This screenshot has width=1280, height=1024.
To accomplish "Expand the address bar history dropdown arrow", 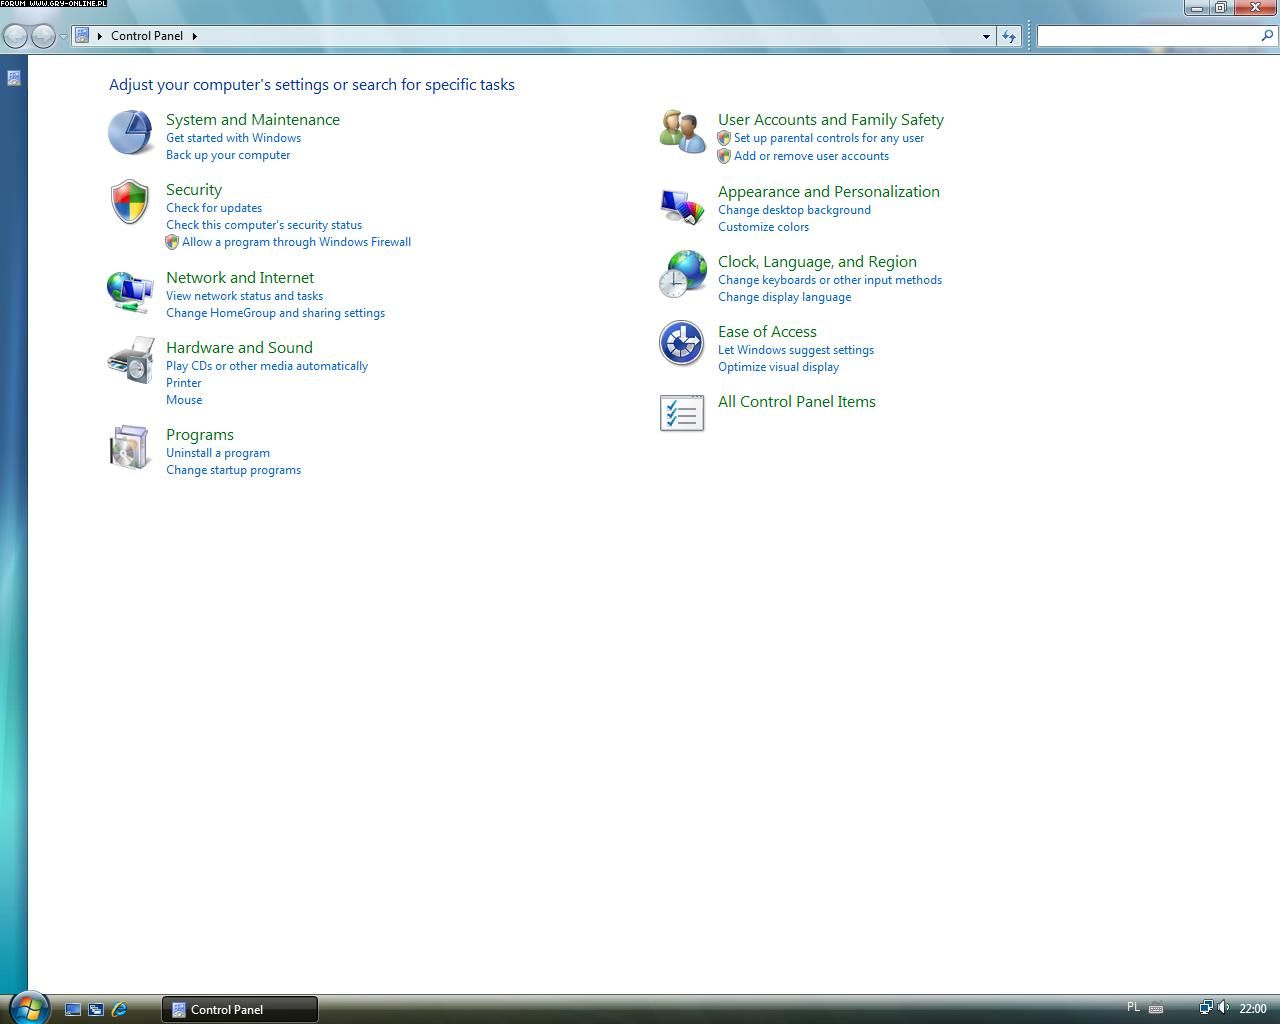I will (x=986, y=36).
